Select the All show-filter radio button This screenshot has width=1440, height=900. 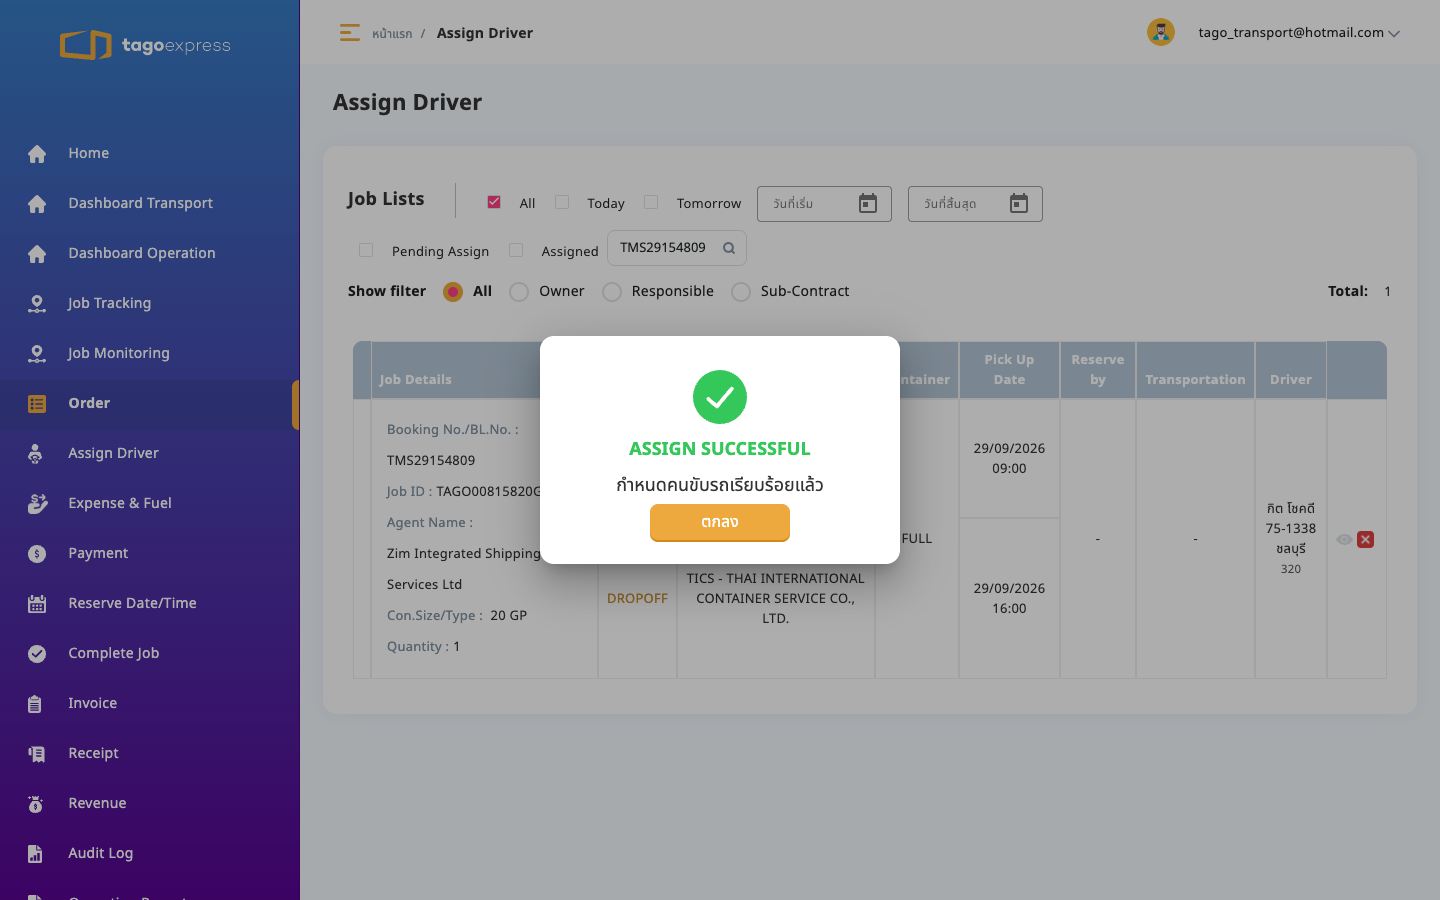[x=453, y=291]
